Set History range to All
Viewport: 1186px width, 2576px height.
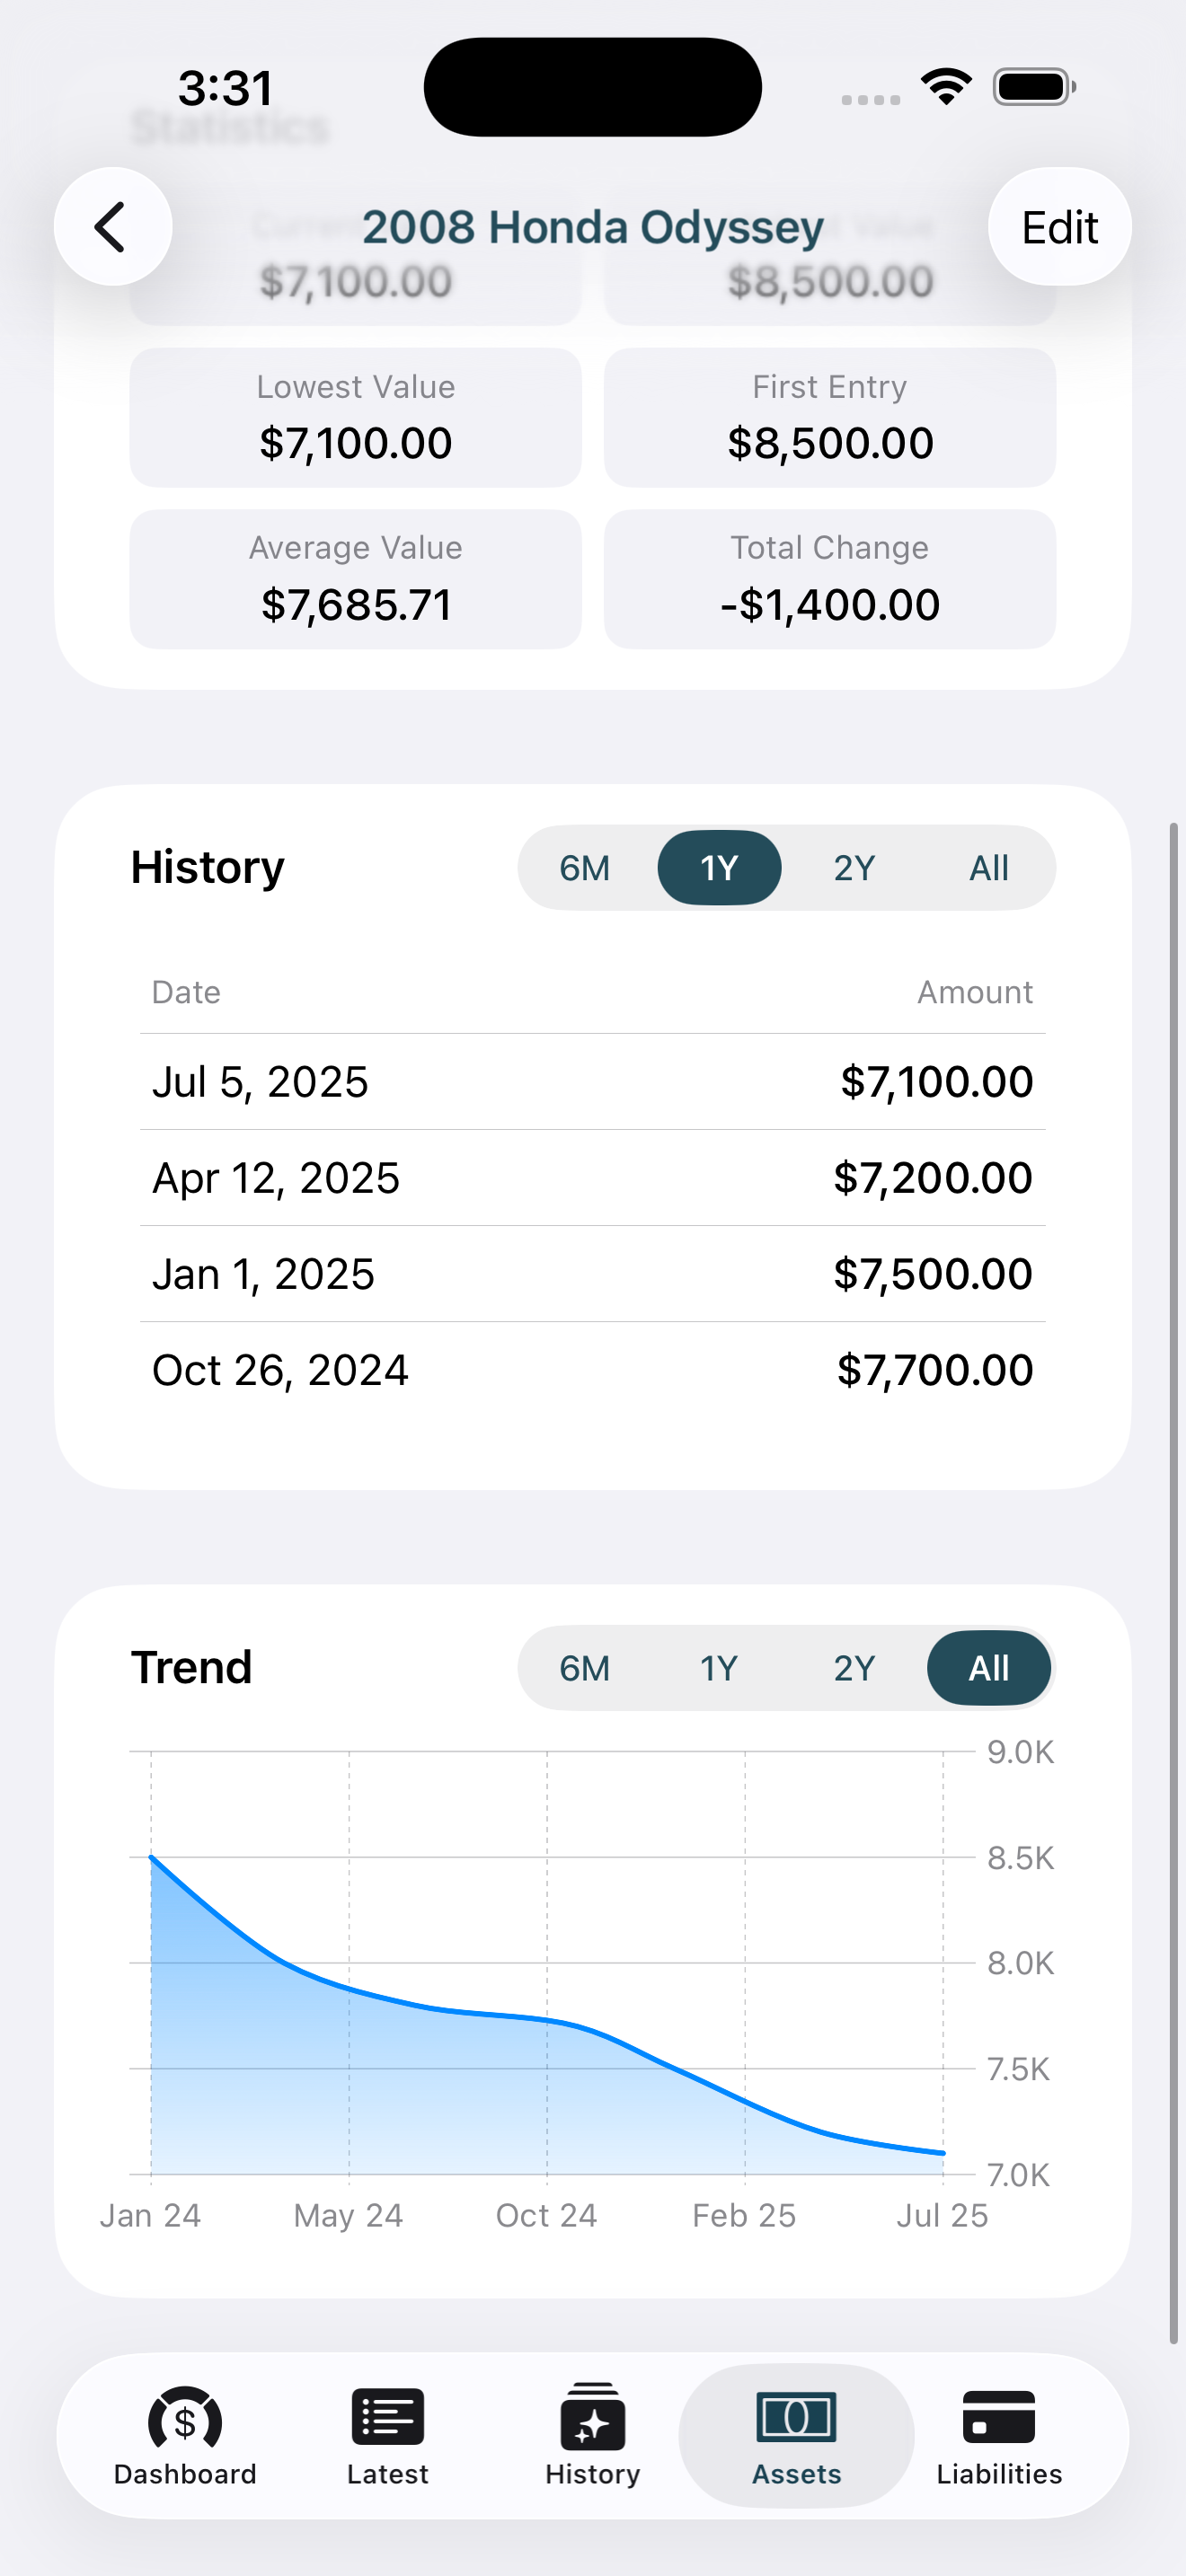(988, 868)
